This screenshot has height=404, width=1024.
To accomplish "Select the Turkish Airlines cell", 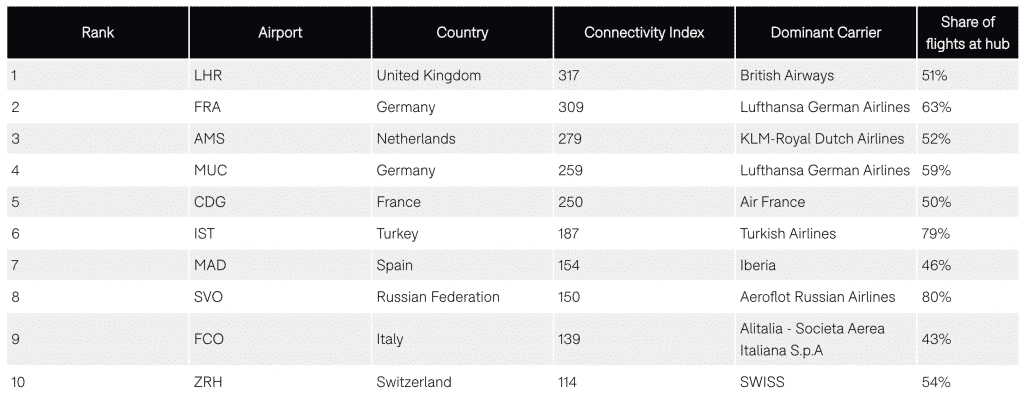I will (826, 234).
